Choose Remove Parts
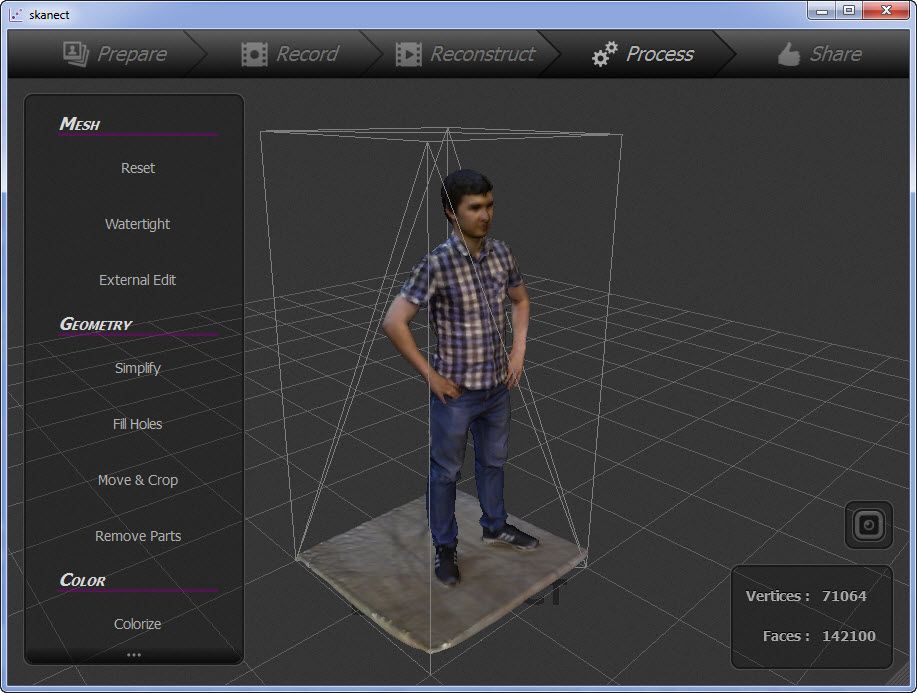The width and height of the screenshot is (917, 693). coord(137,536)
